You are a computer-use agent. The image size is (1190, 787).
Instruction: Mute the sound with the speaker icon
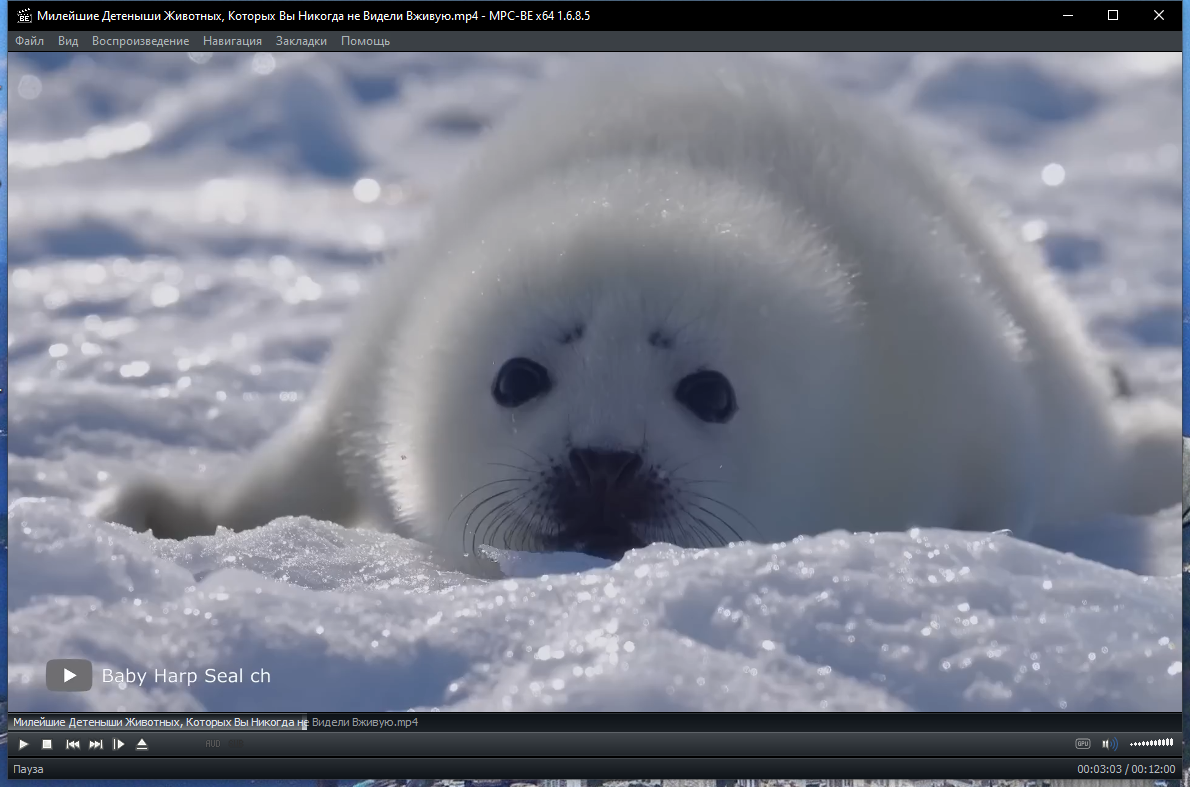(1108, 744)
